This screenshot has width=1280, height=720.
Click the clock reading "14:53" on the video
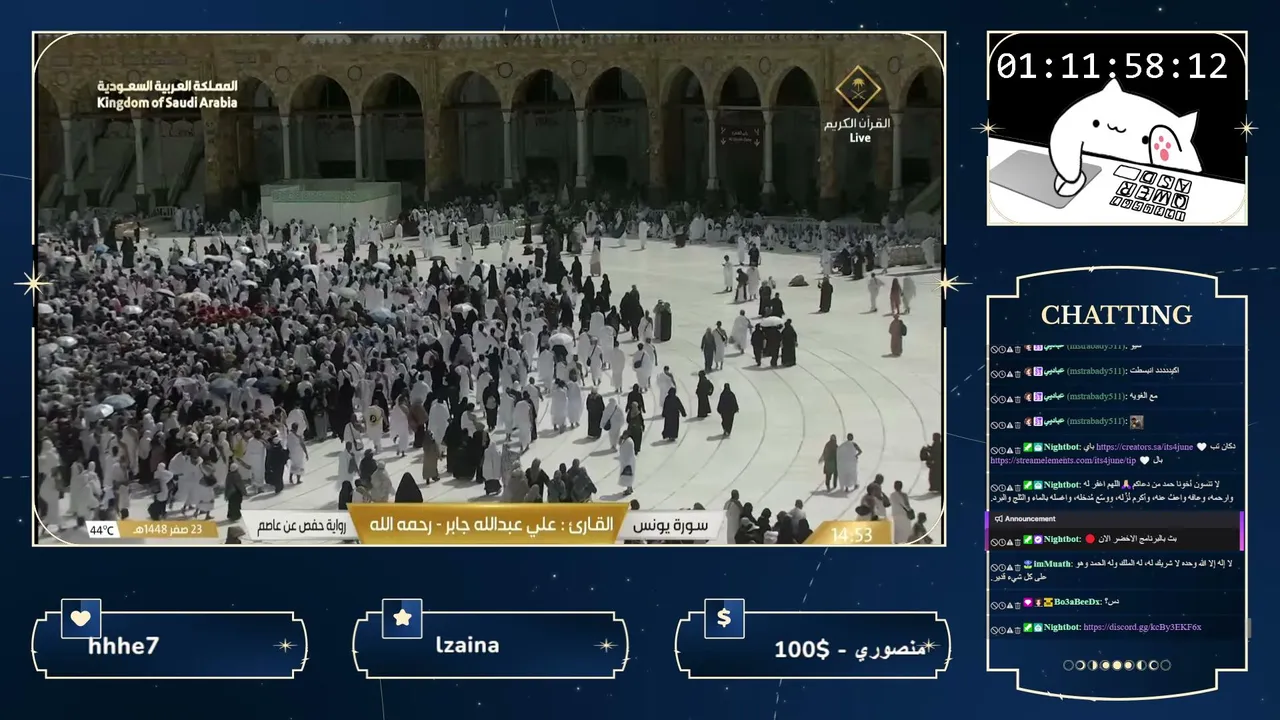851,535
